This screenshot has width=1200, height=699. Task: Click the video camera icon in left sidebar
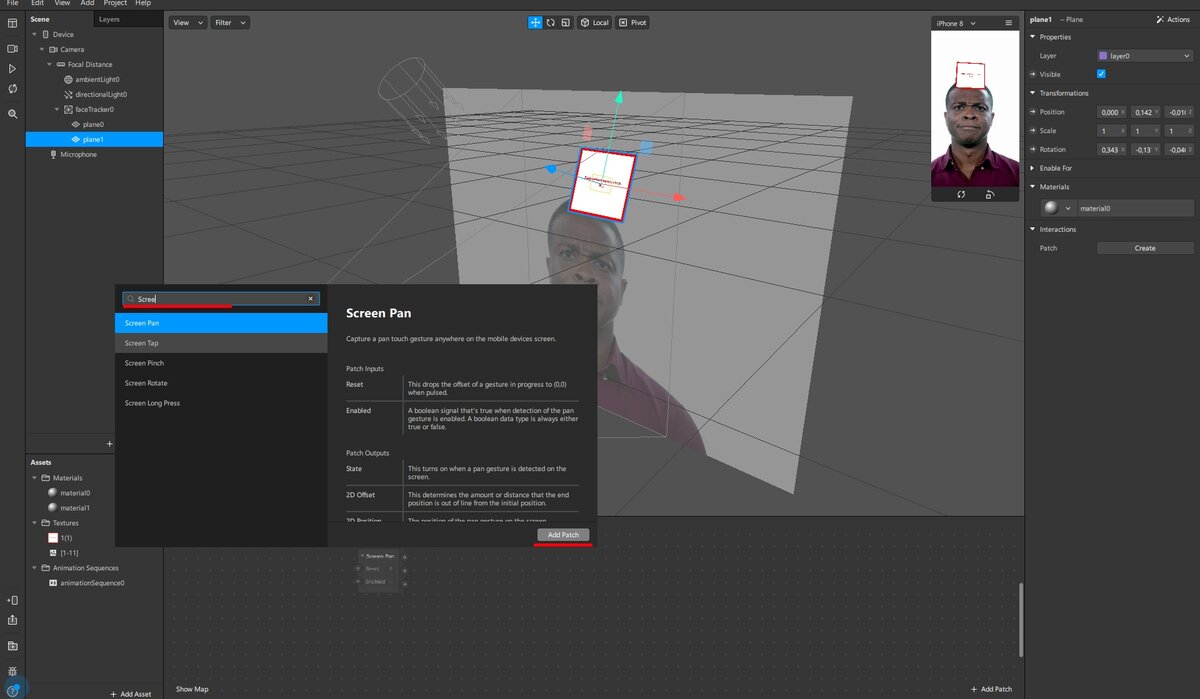click(12, 48)
